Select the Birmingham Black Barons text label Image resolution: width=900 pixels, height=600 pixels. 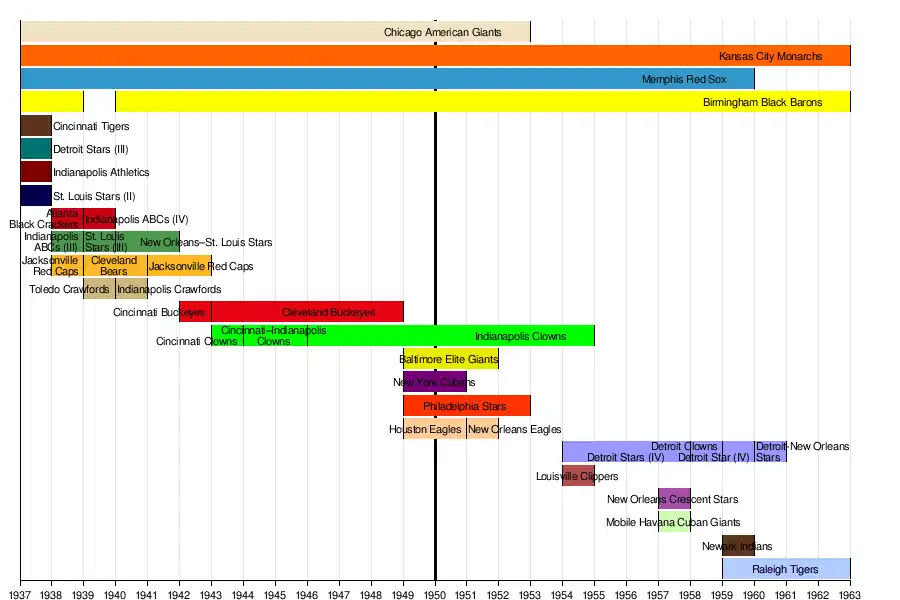tap(762, 102)
